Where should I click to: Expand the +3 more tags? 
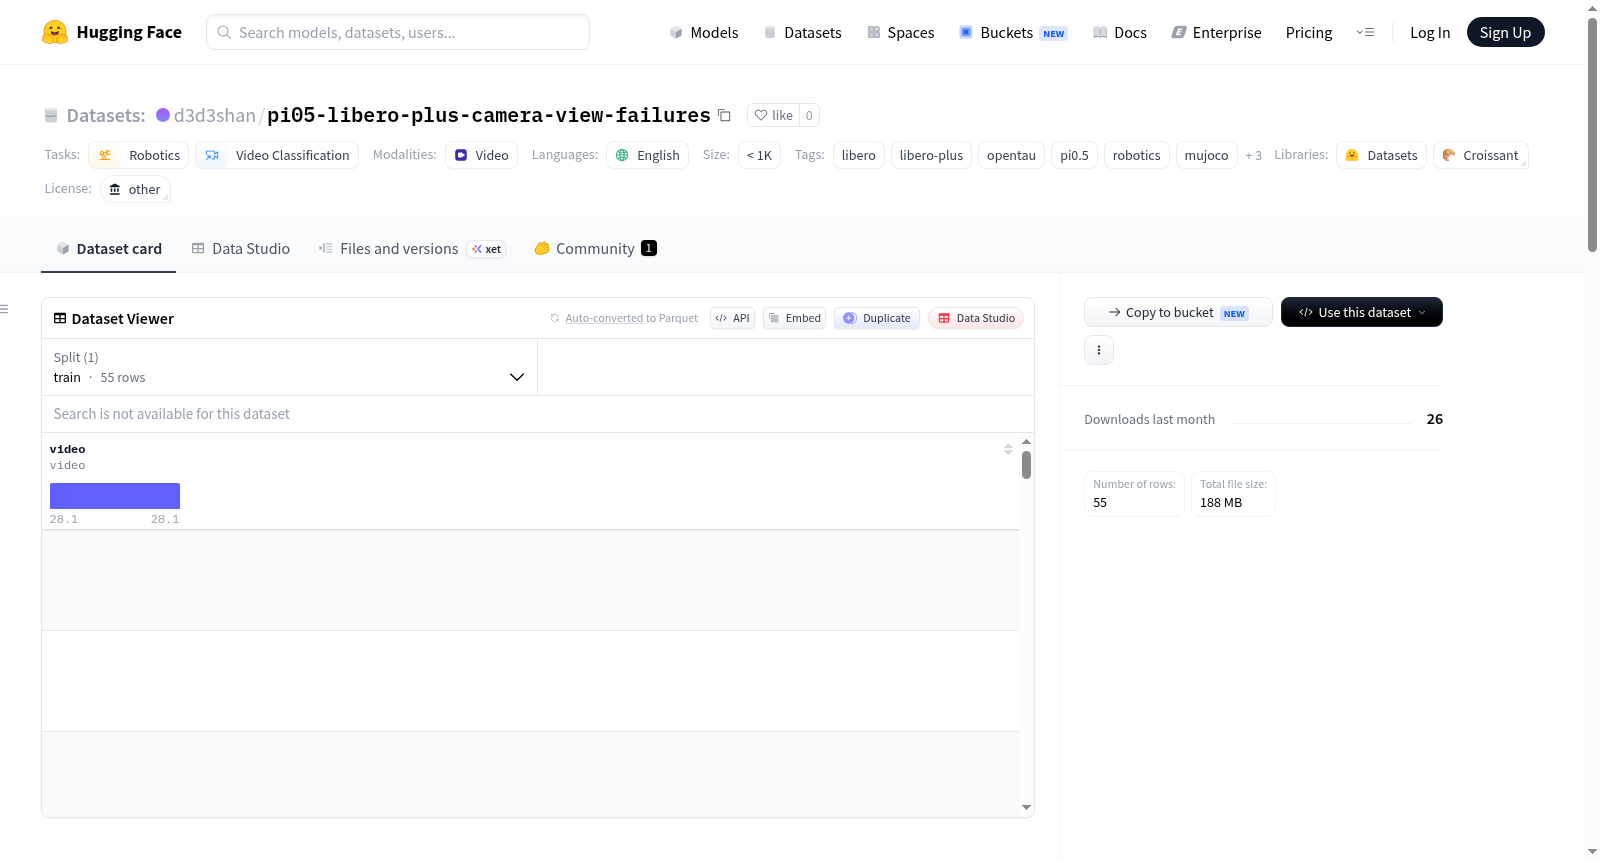pos(1253,155)
